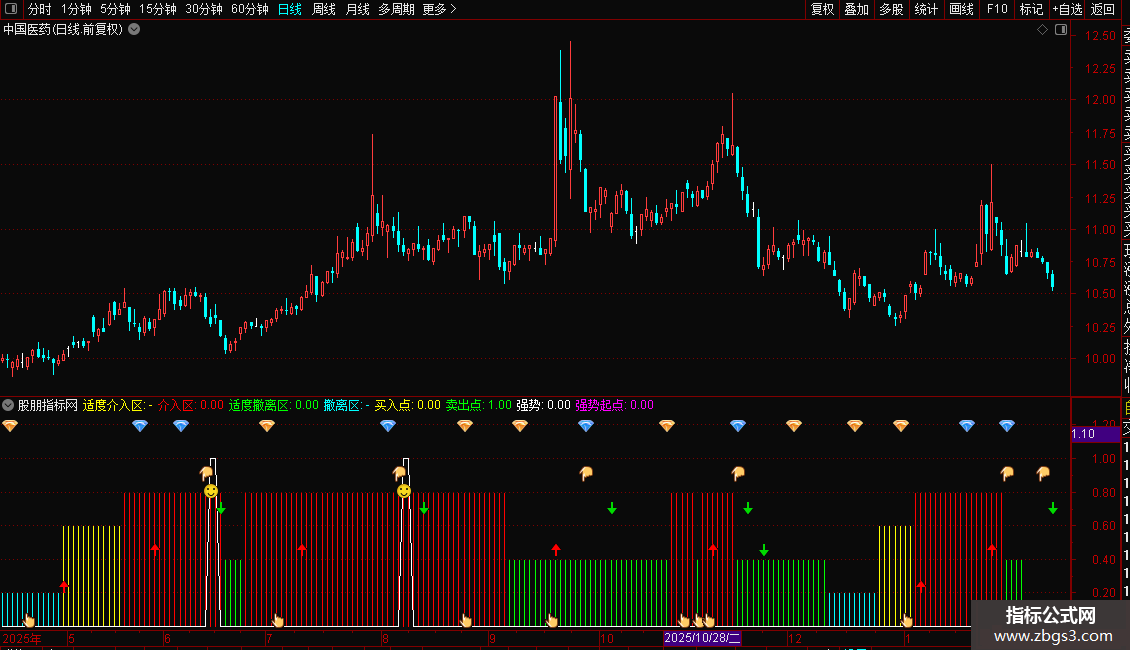Open the 多周期 multi-period view

pos(396,9)
